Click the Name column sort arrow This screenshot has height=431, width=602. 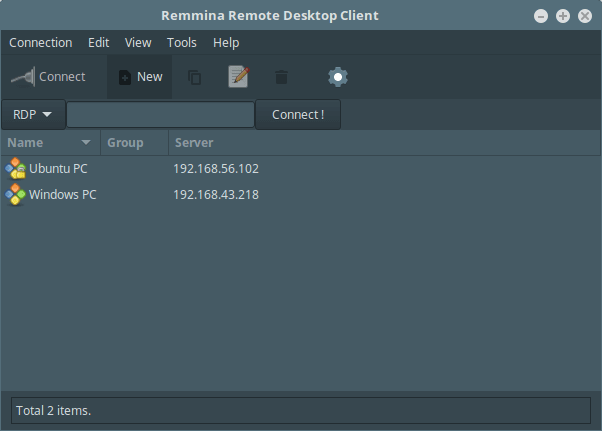pyautogui.click(x=85, y=143)
